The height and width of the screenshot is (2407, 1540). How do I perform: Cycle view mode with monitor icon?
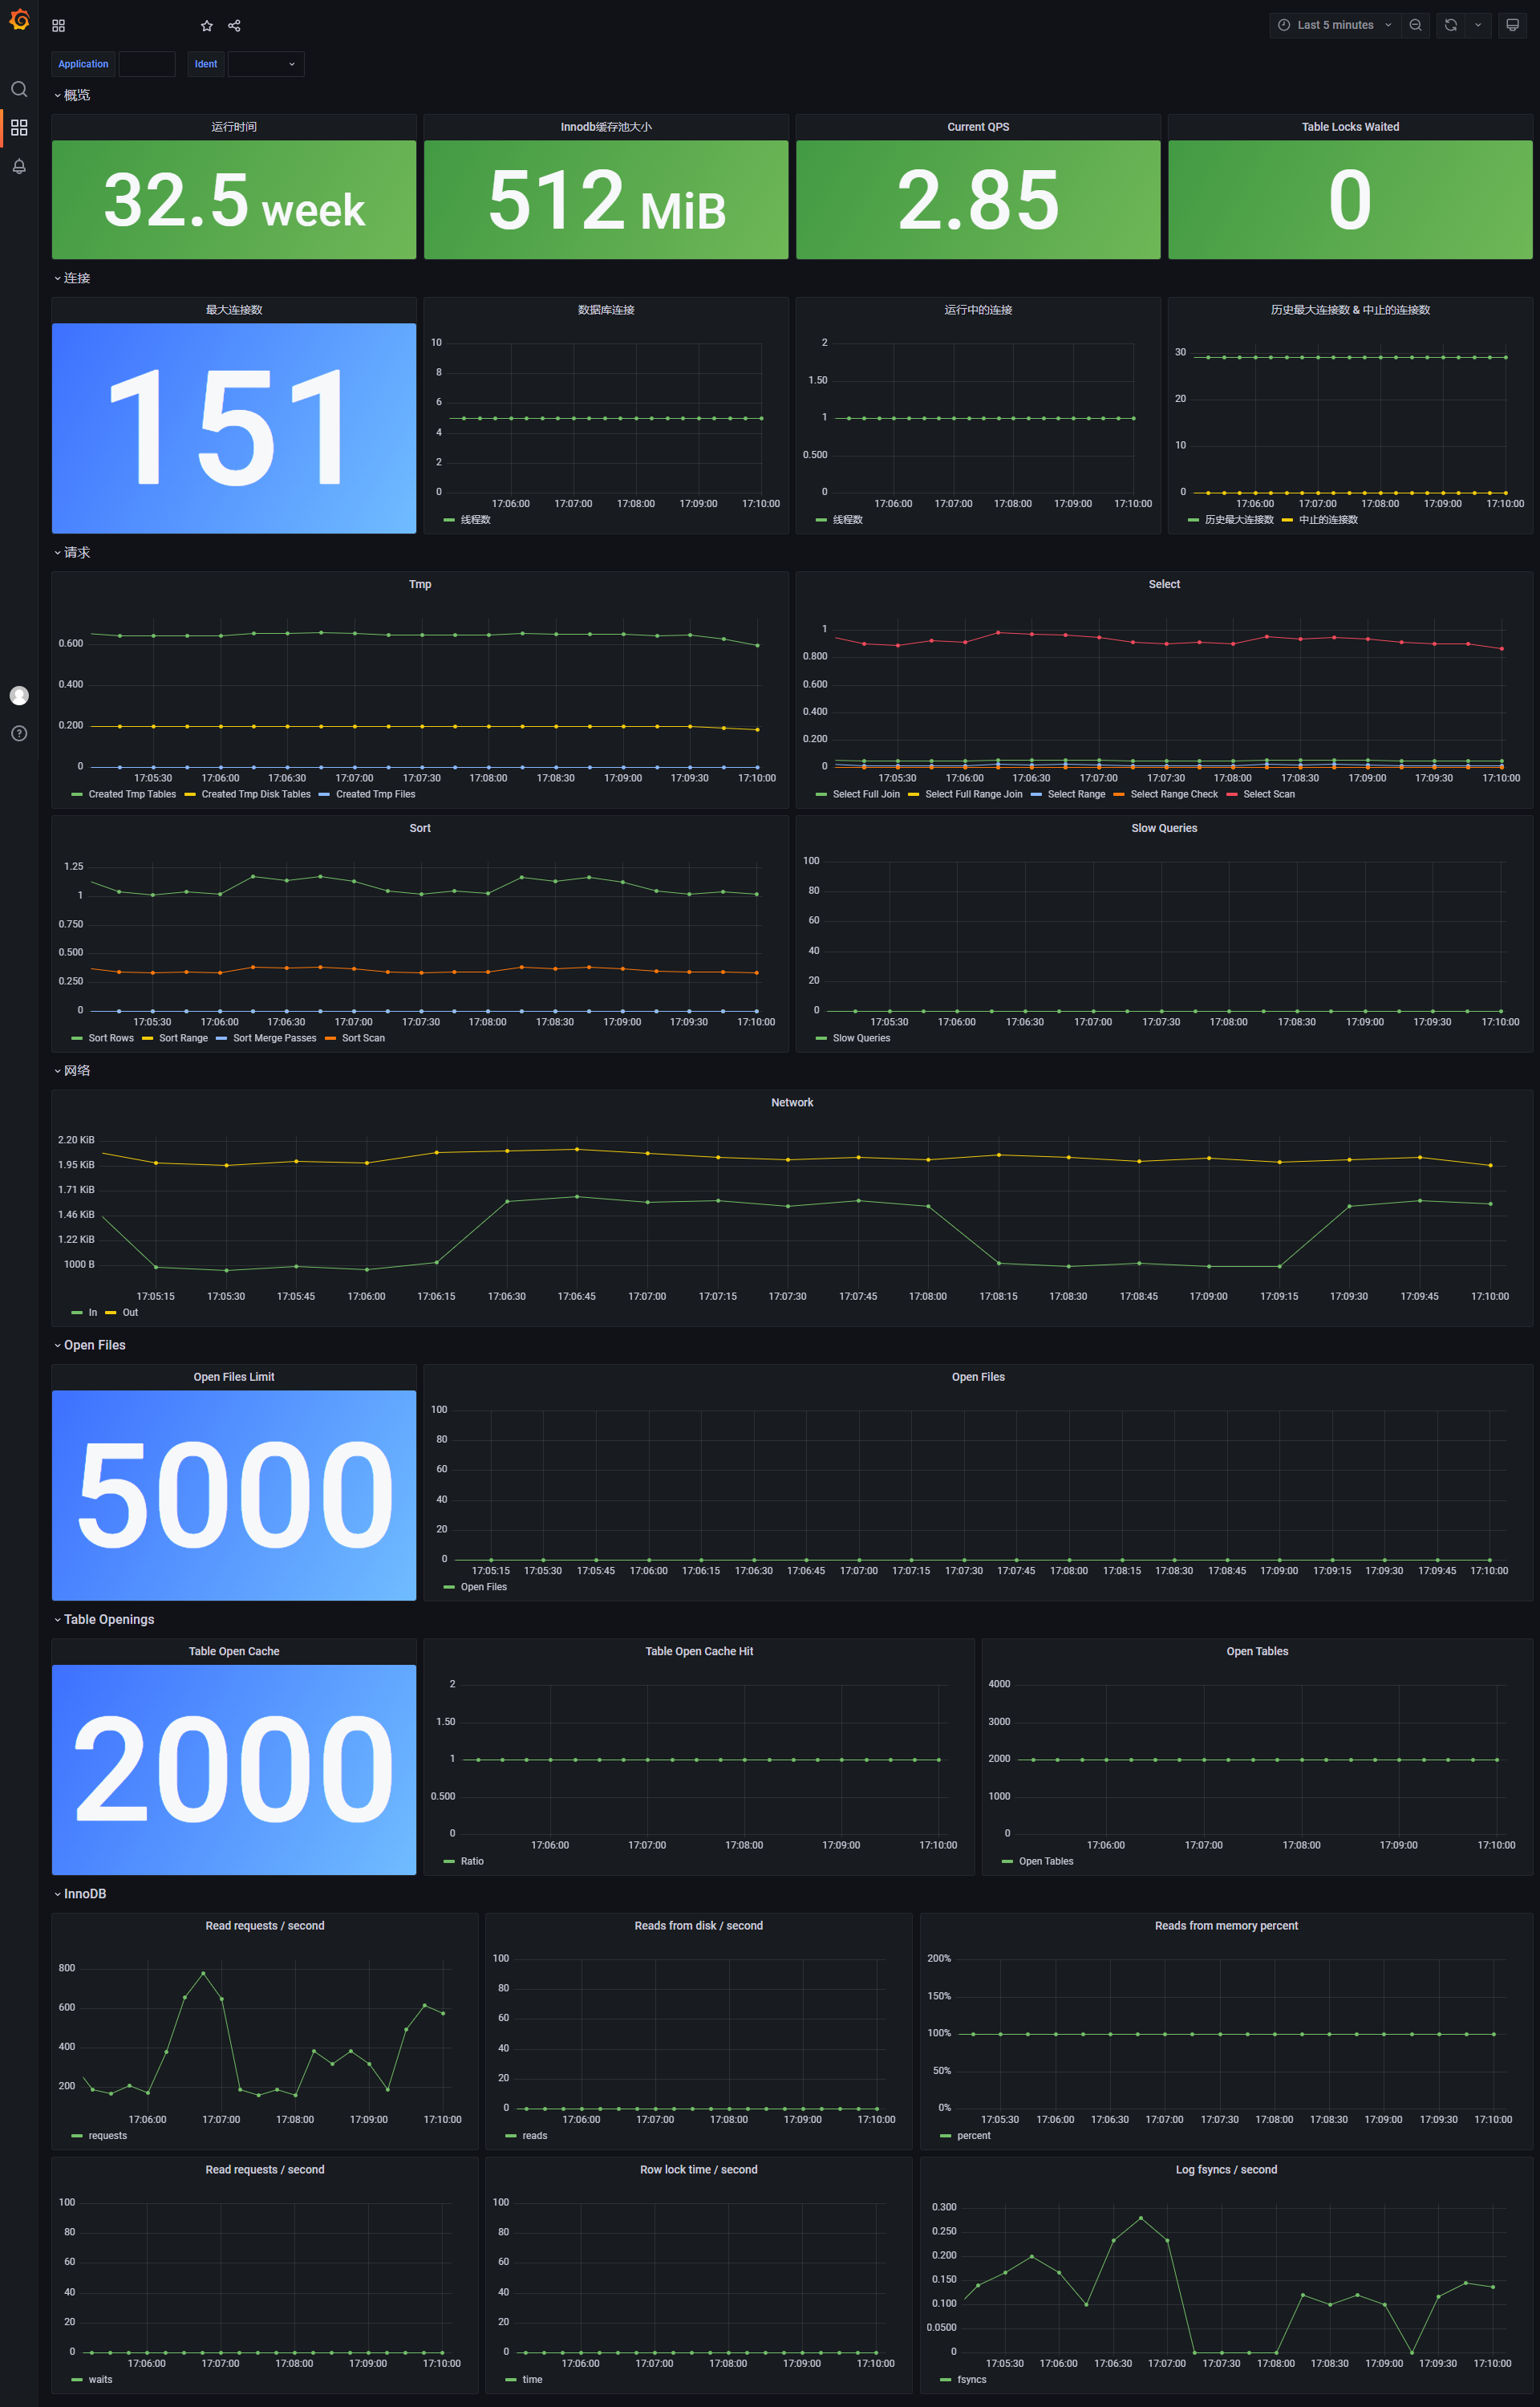(x=1512, y=25)
